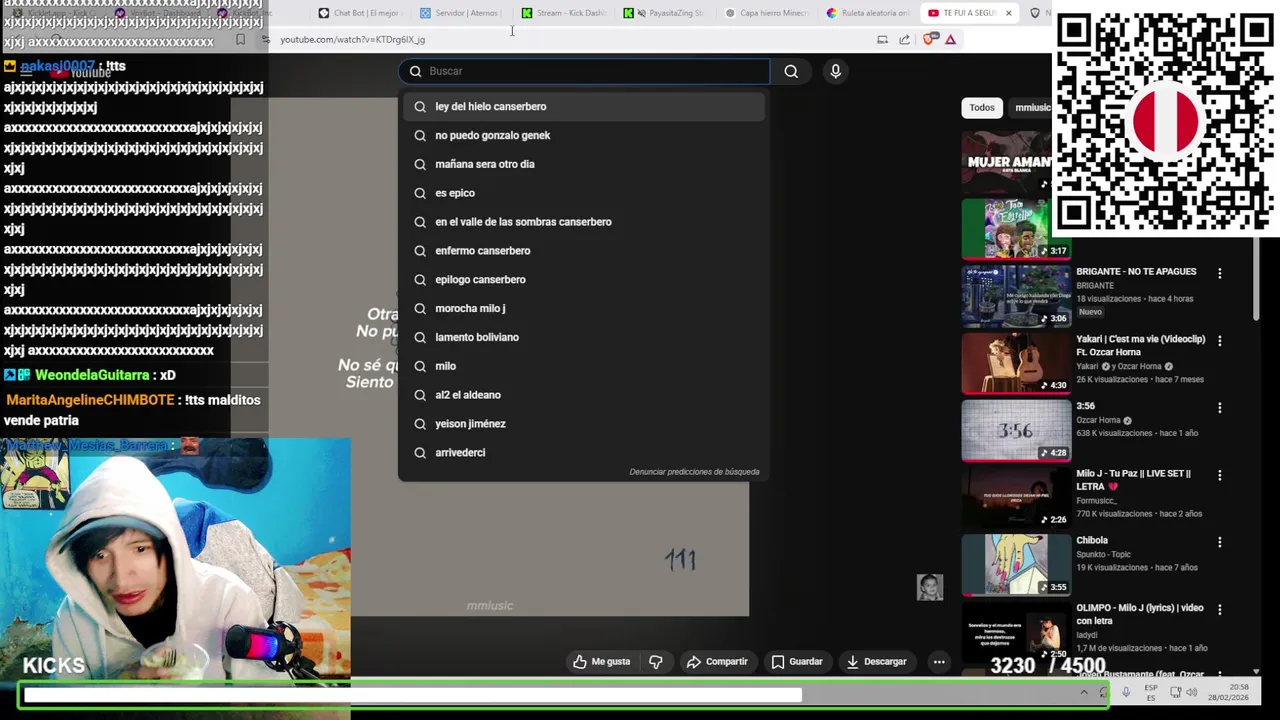Select suggestion 'enfermo canserbero'
The height and width of the screenshot is (720, 1280).
pyautogui.click(x=584, y=251)
